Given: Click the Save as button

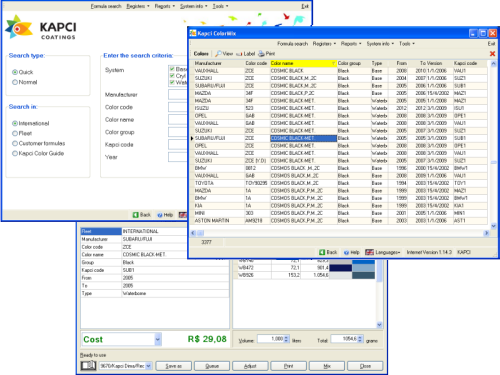Looking at the screenshot, I should coord(173,366).
